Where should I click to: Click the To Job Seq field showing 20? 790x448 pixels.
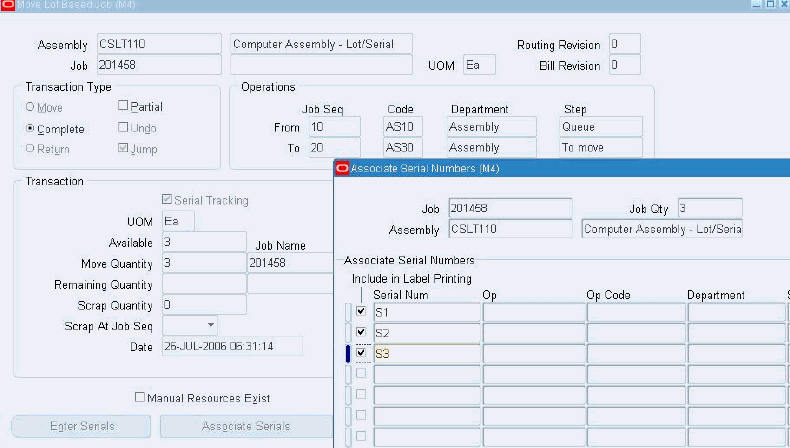(x=335, y=148)
